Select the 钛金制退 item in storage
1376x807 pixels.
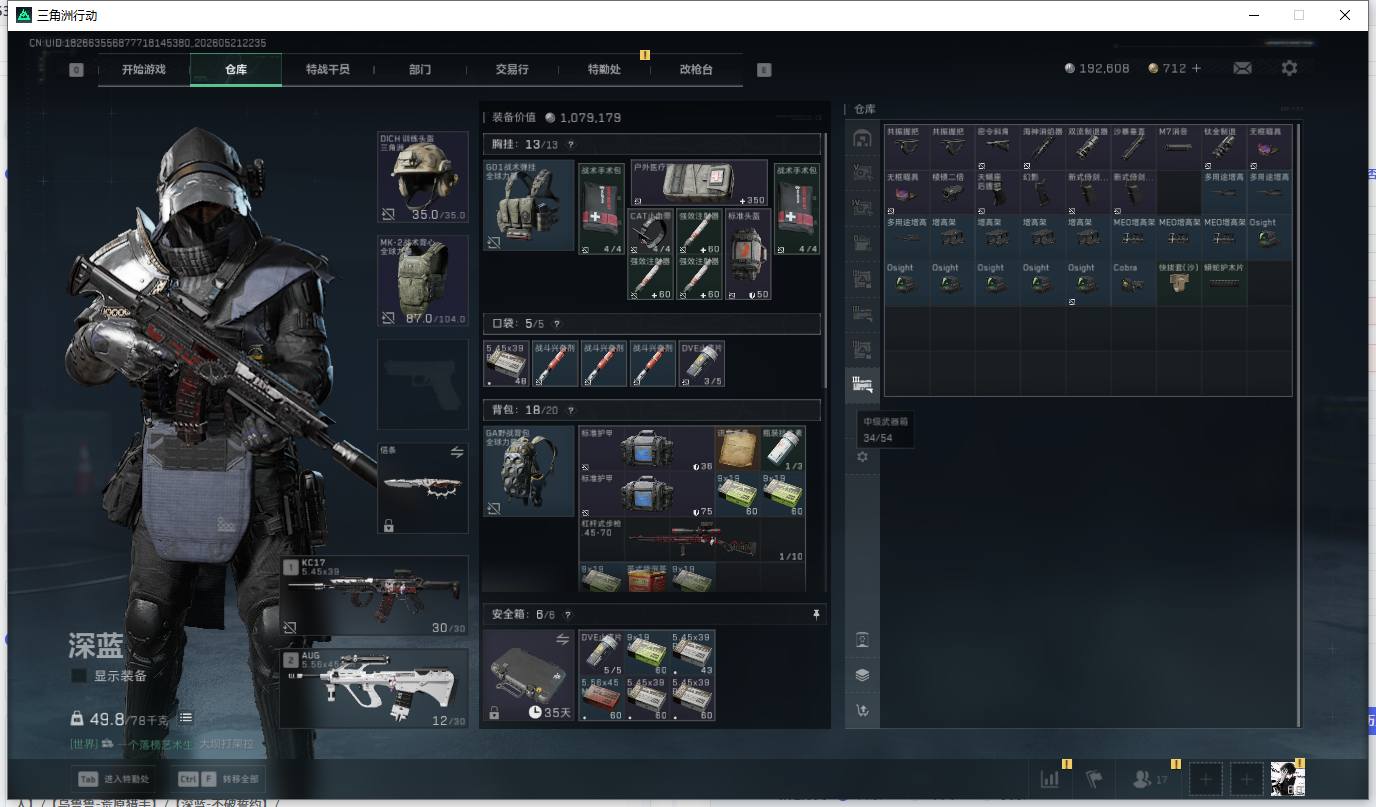click(x=1223, y=146)
